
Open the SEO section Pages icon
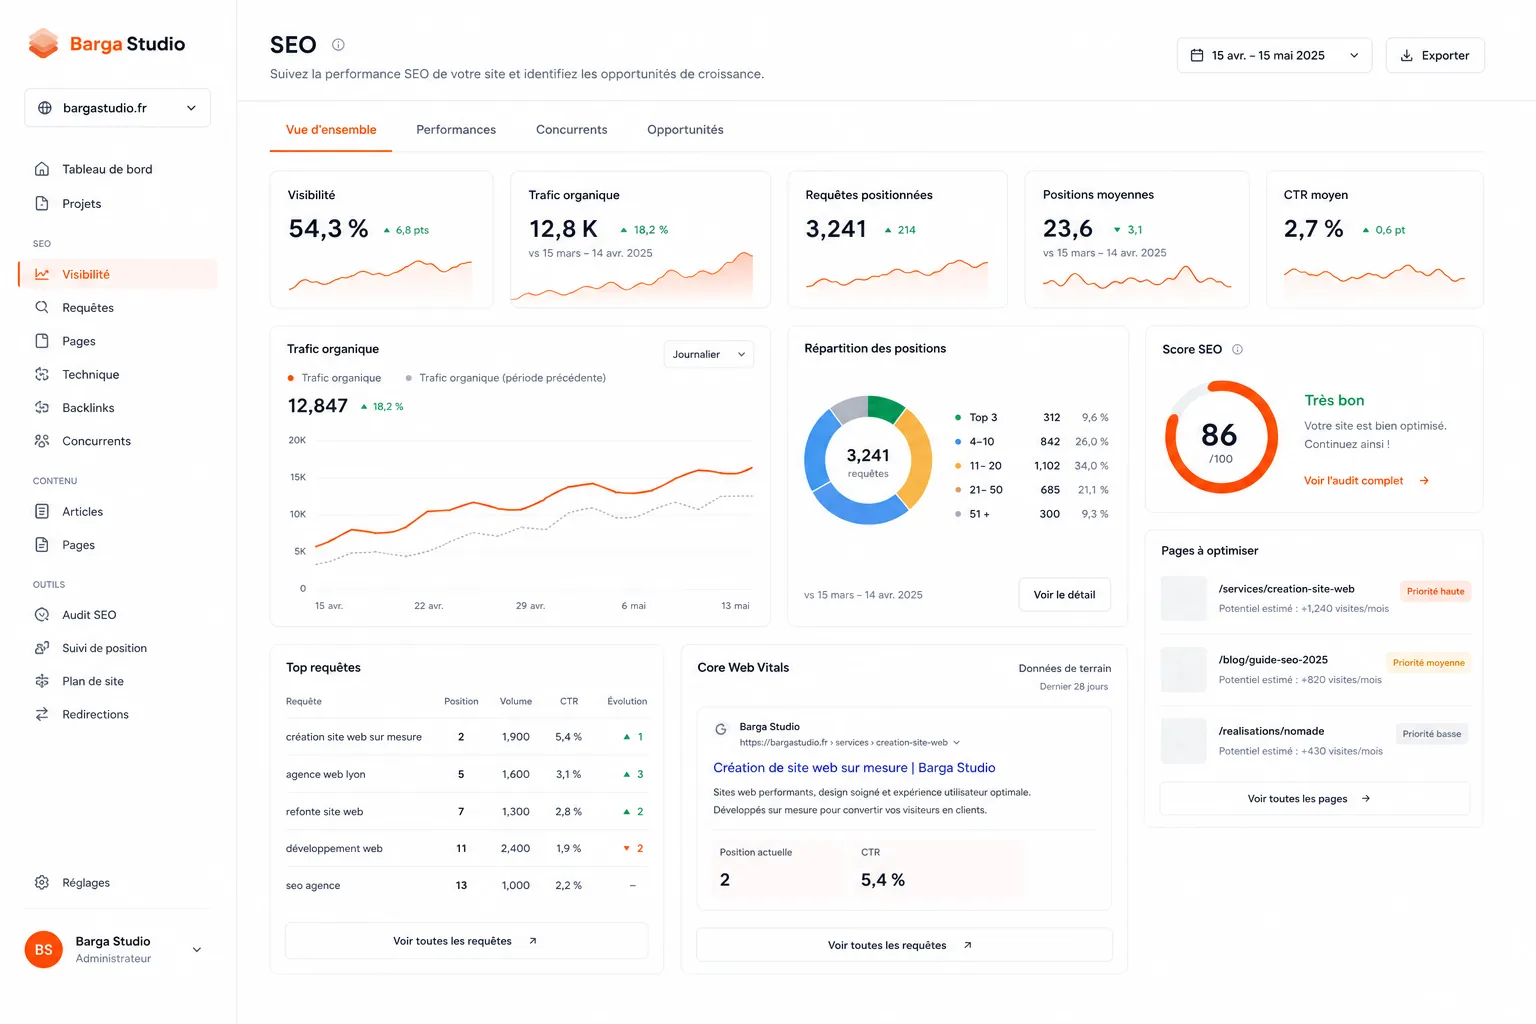point(42,341)
